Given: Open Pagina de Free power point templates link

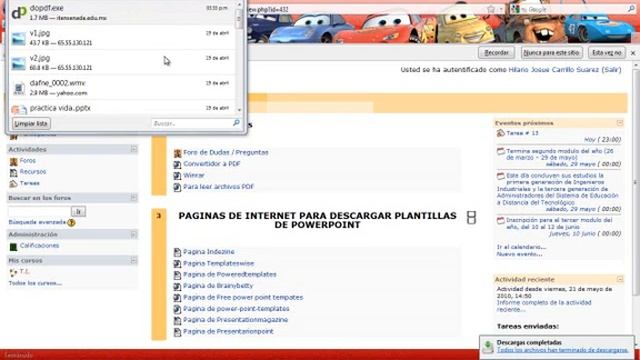Looking at the screenshot, I should 243,298.
